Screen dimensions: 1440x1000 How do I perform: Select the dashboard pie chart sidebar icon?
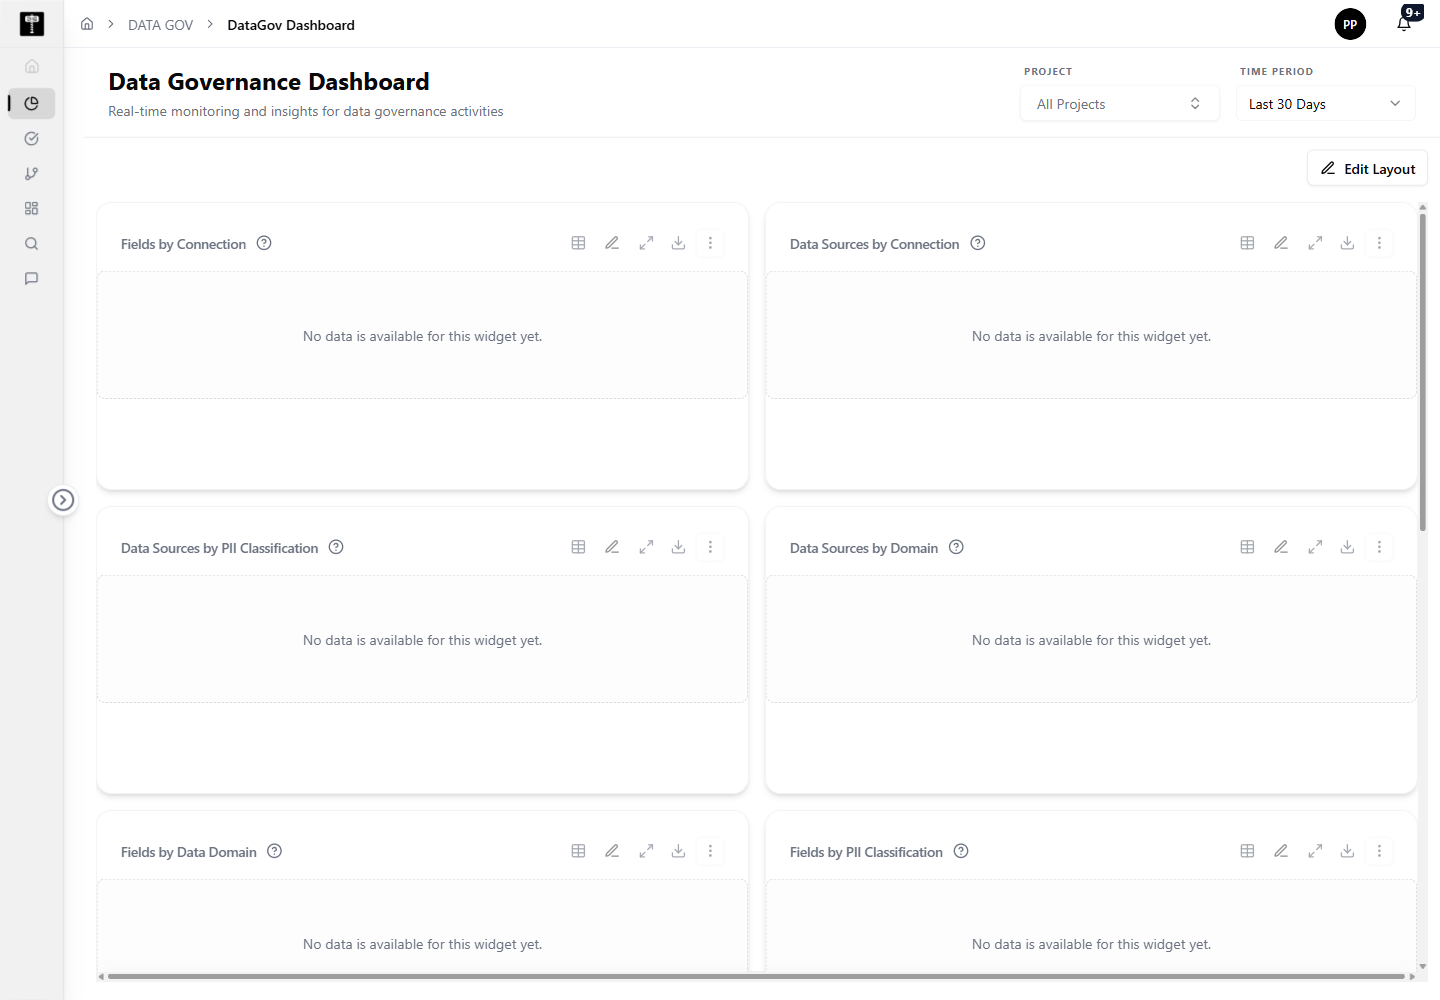32,103
